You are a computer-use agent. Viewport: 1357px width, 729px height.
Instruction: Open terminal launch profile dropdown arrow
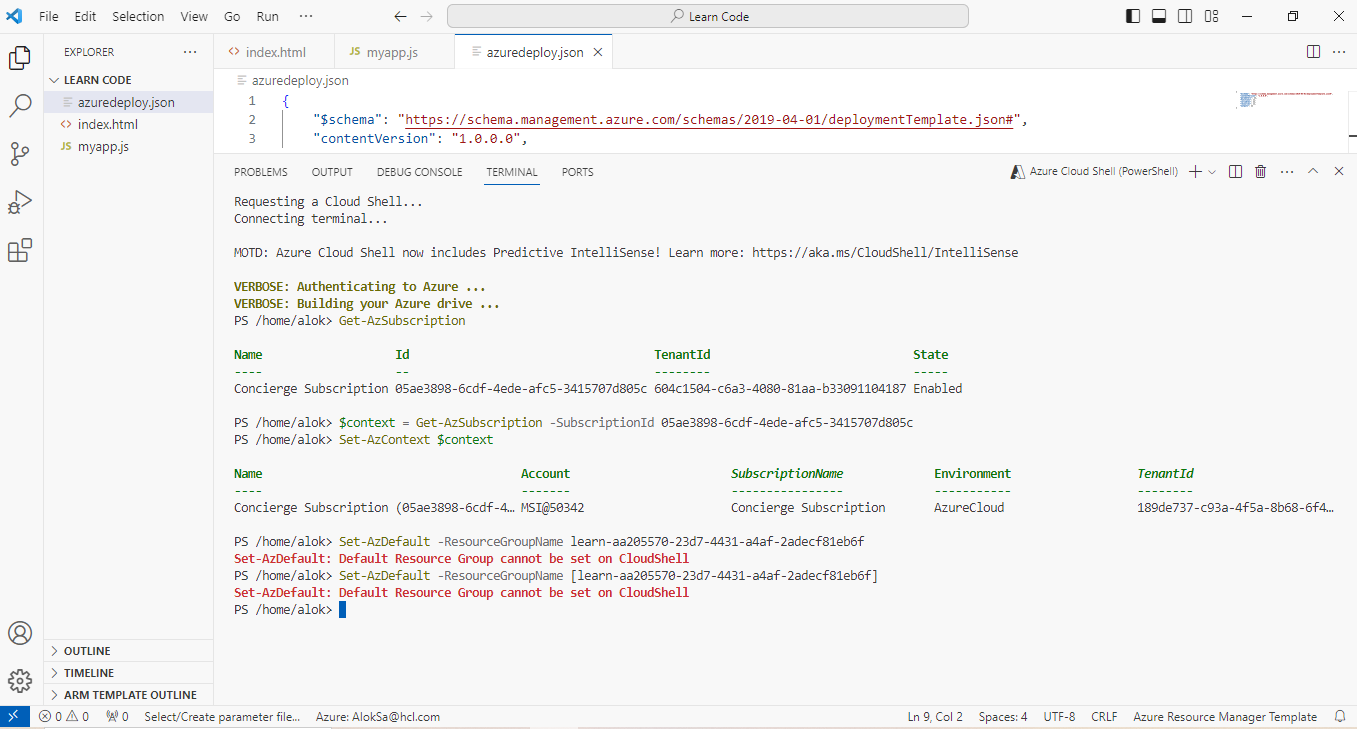coord(1212,172)
